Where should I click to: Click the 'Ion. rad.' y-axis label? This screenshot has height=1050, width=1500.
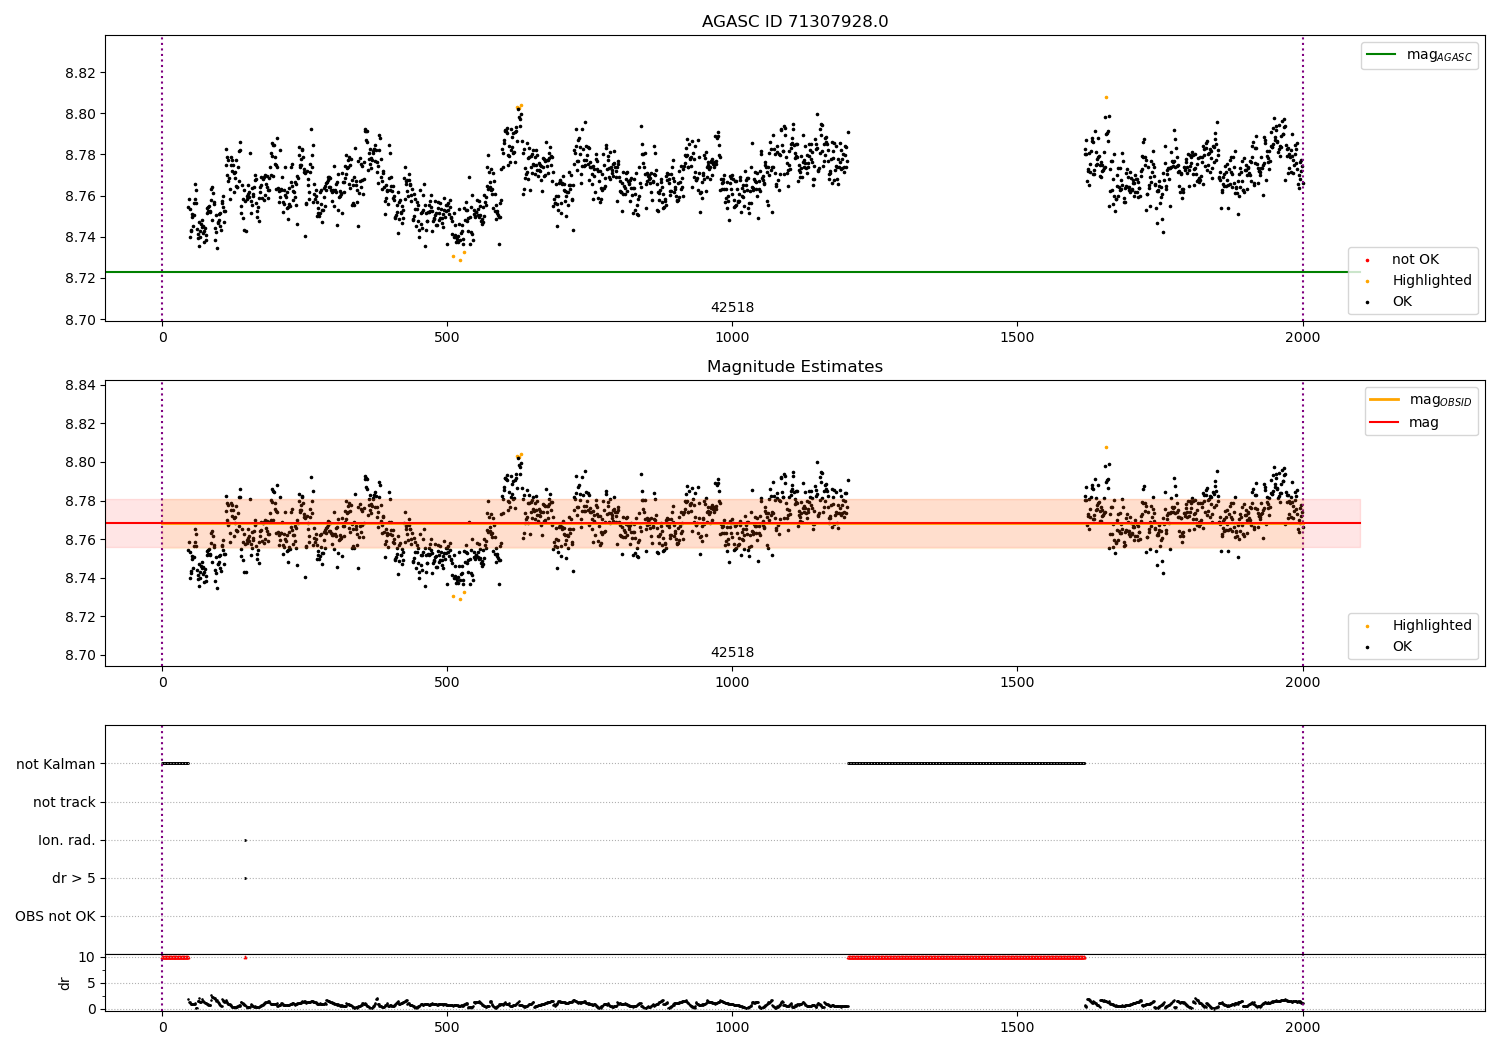[67, 840]
